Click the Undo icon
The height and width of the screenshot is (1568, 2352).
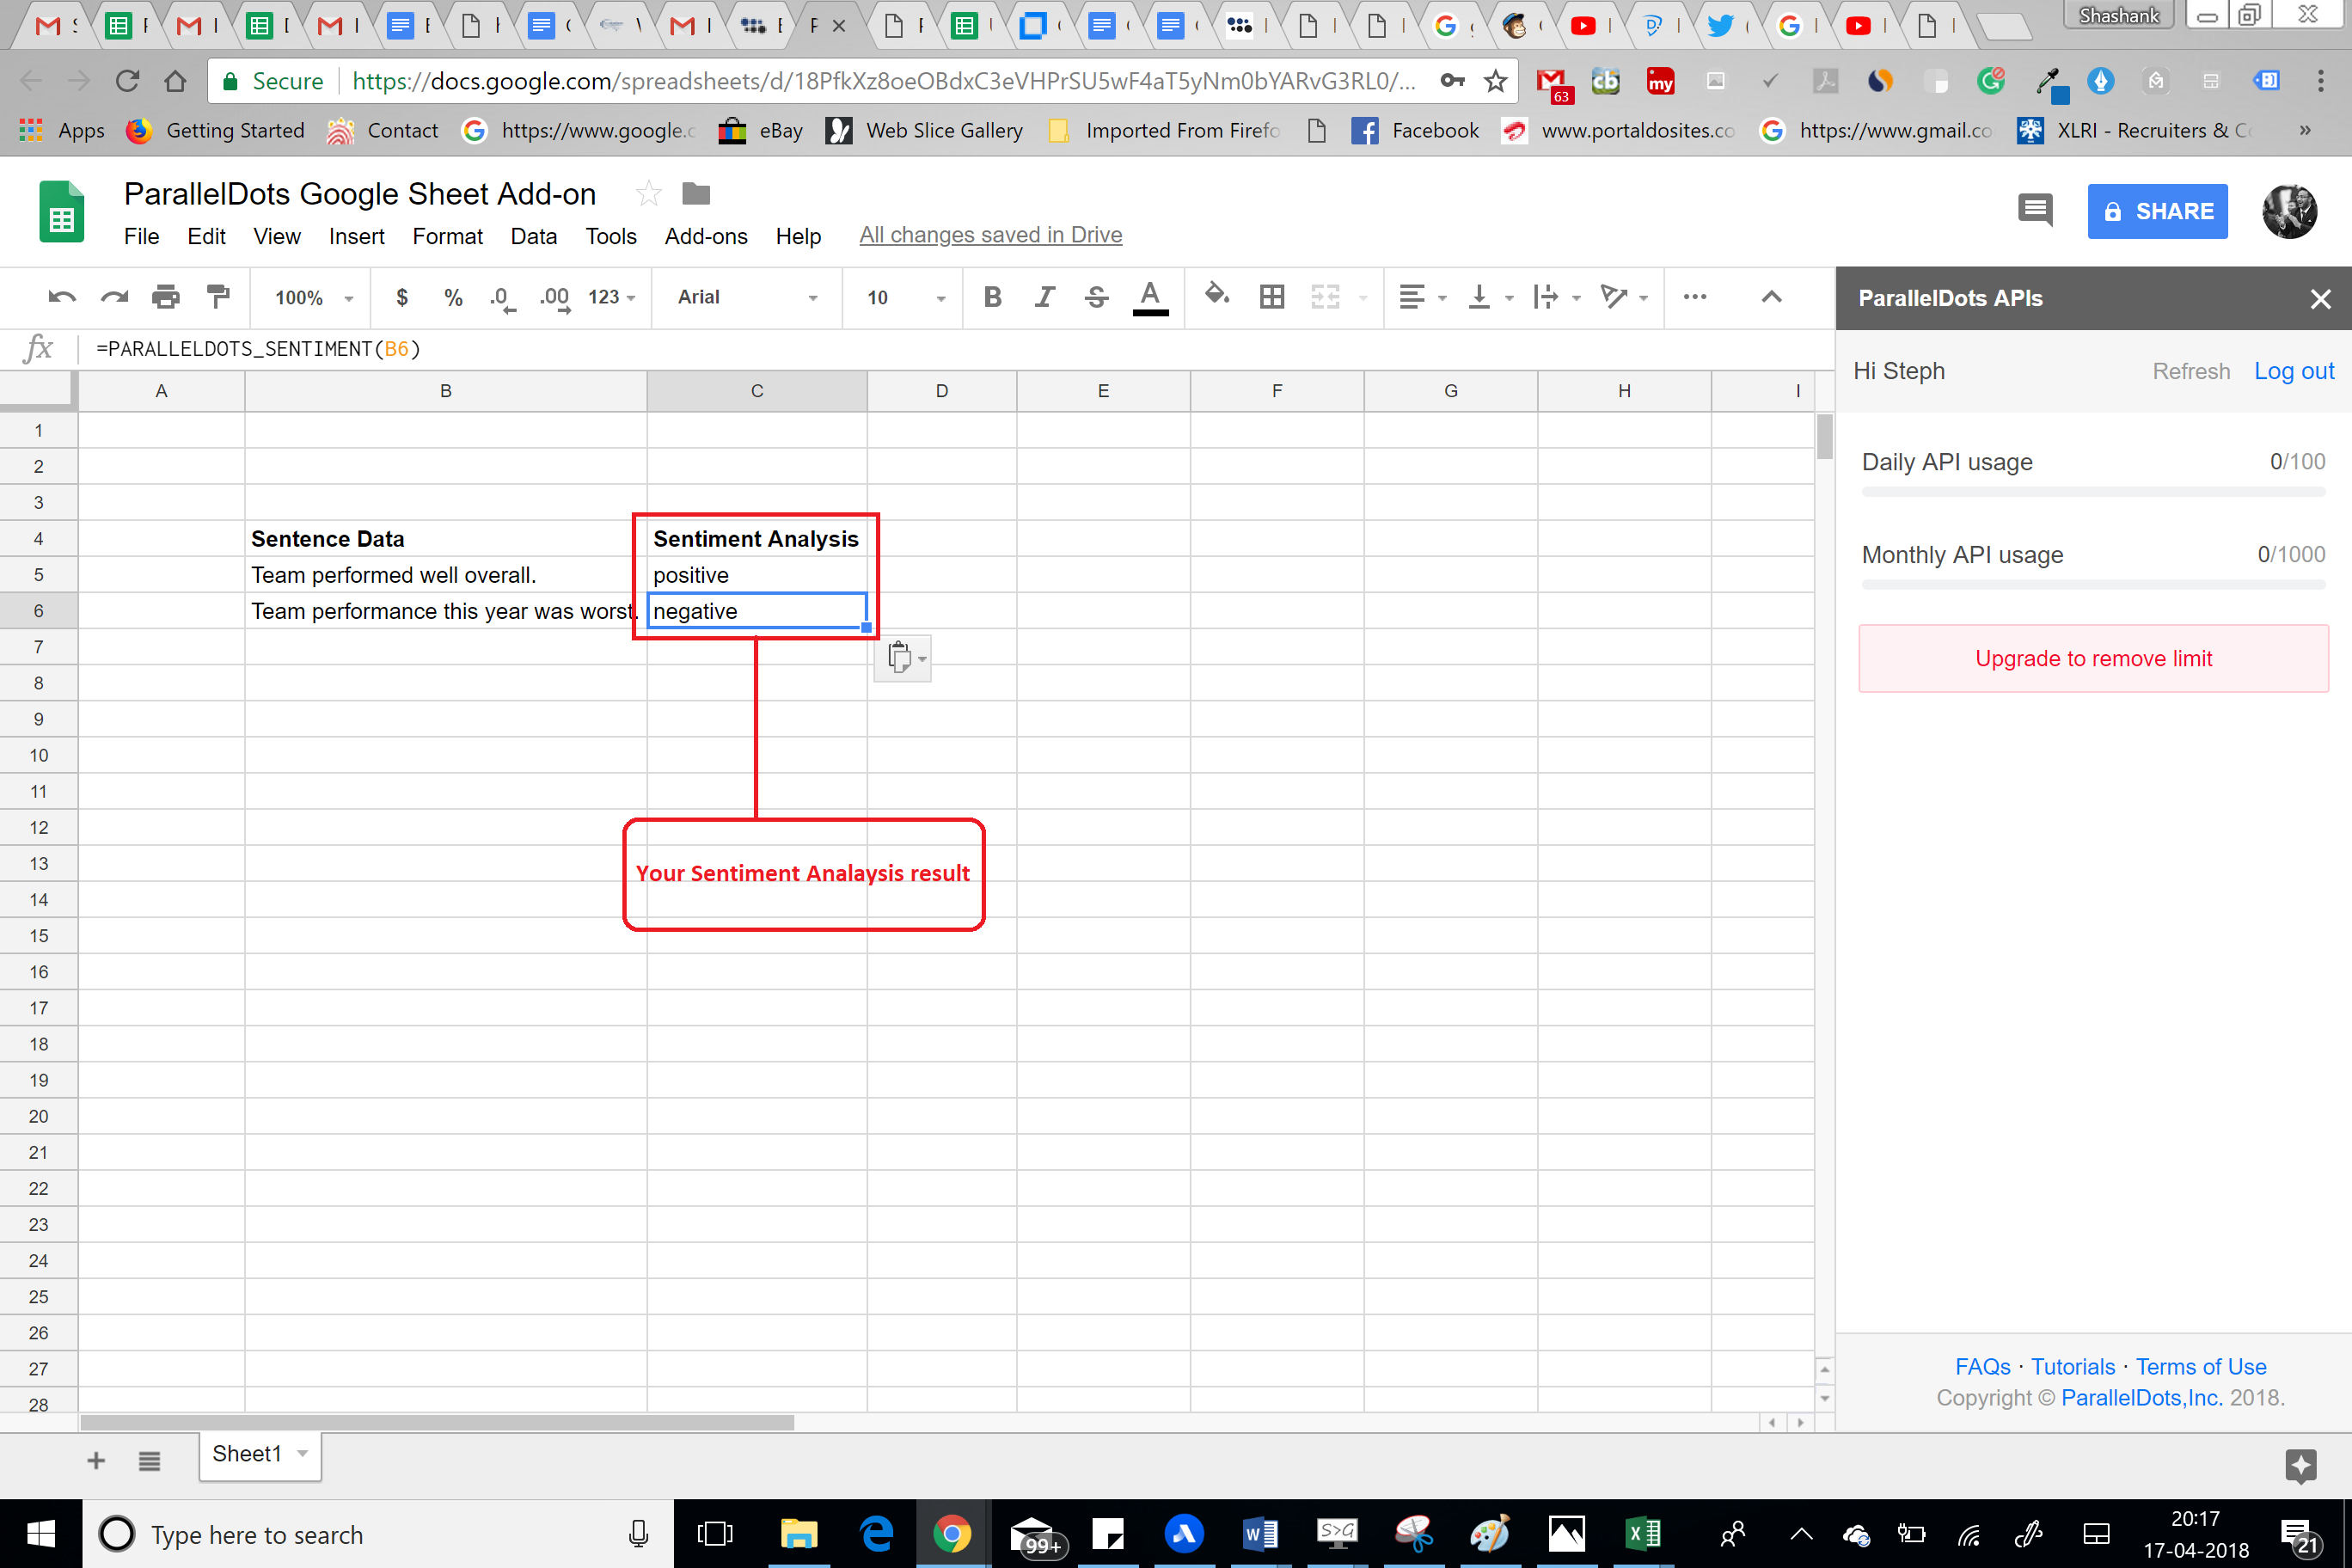click(x=60, y=297)
